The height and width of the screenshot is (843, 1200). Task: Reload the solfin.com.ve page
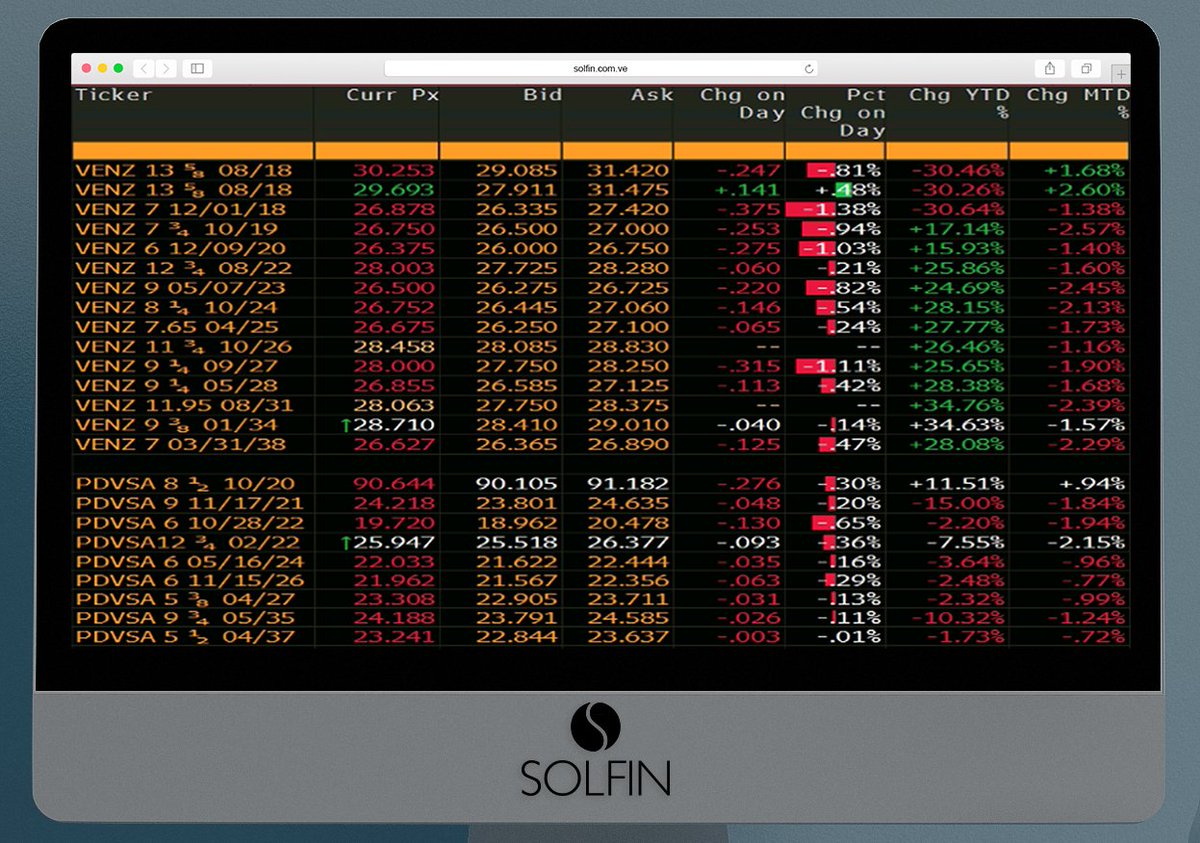pyautogui.click(x=809, y=69)
